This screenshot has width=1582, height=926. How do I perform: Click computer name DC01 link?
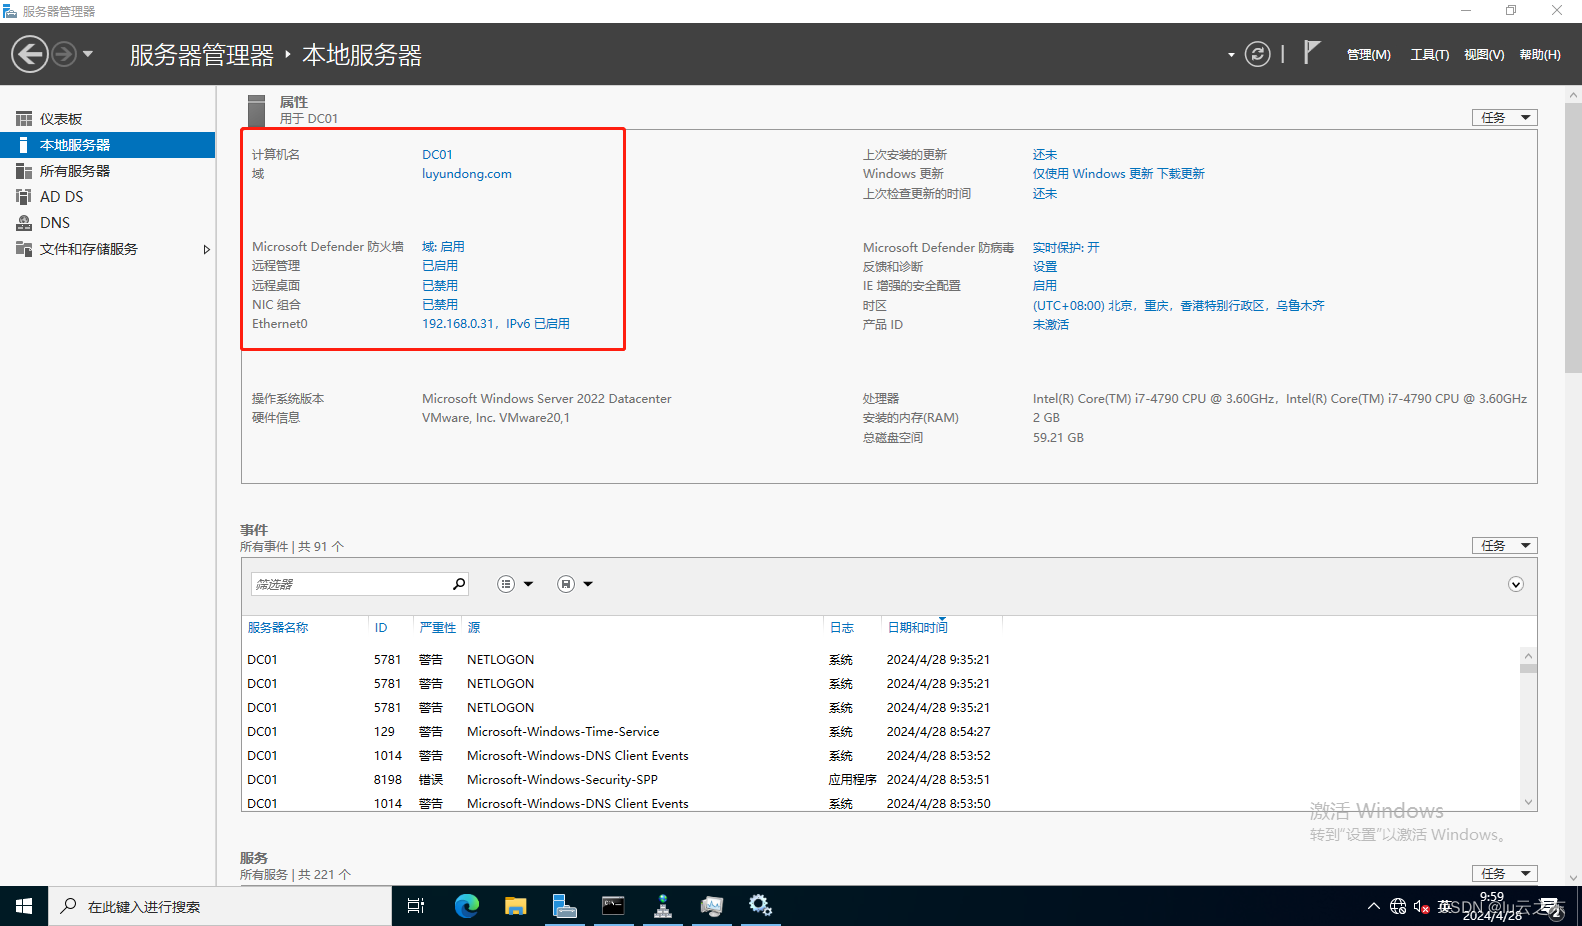tap(437, 155)
